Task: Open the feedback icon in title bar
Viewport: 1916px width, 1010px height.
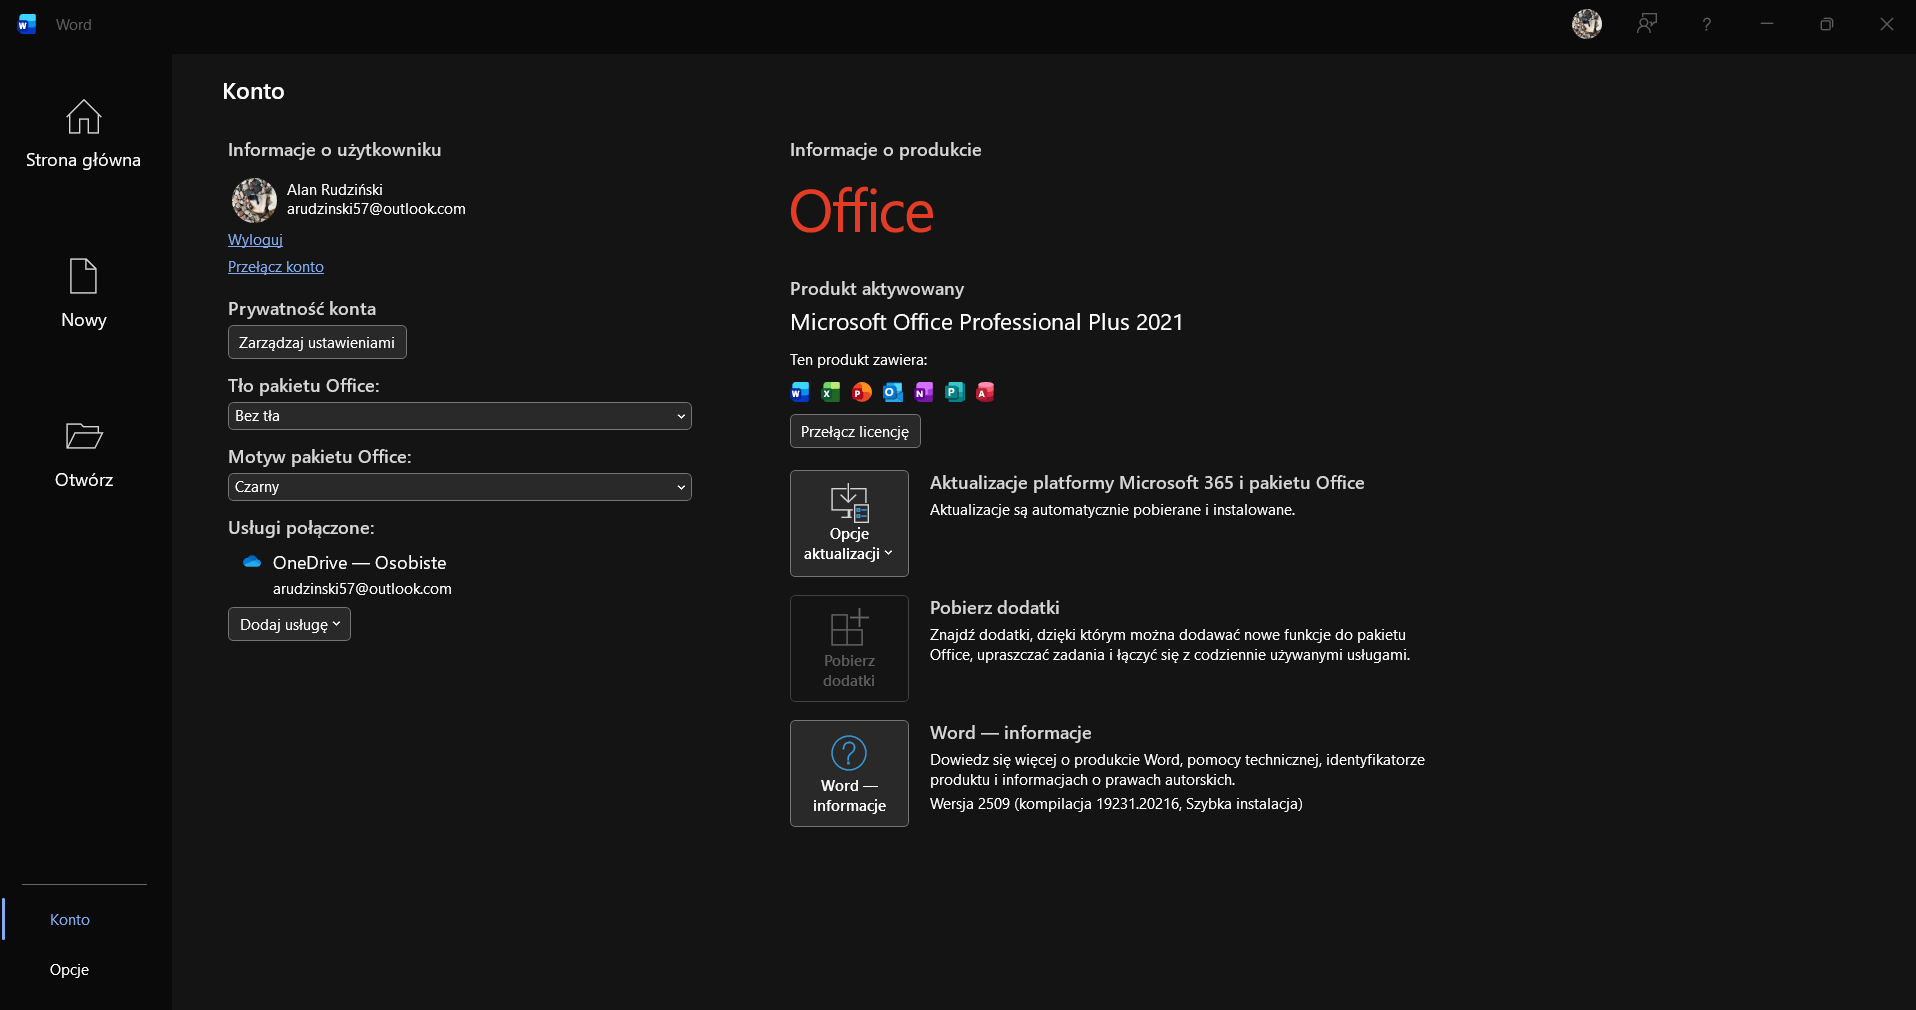Action: (1647, 24)
